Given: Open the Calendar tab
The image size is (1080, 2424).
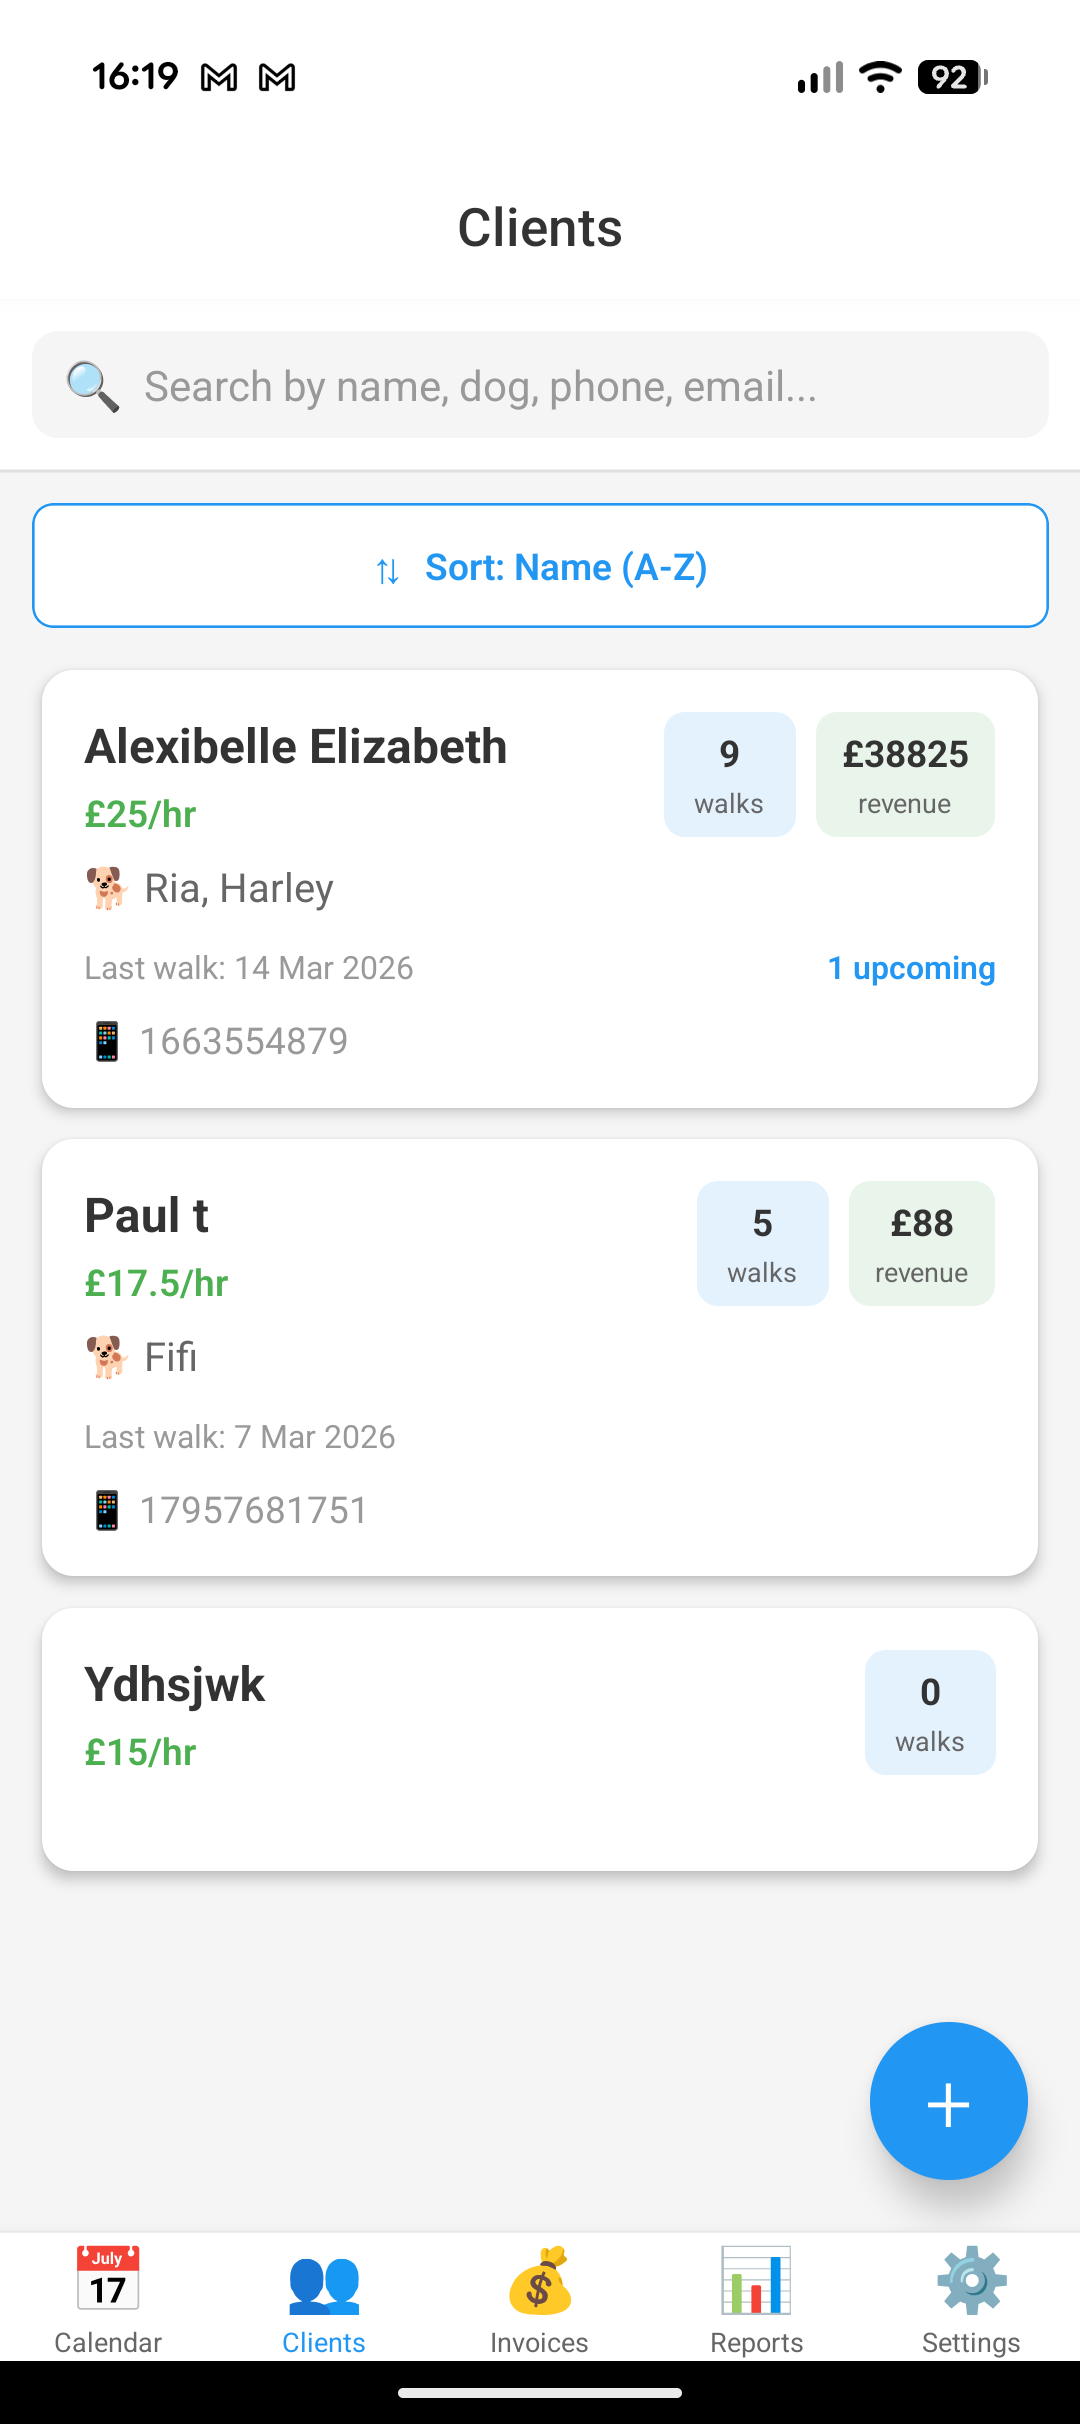Looking at the screenshot, I should tap(108, 2300).
